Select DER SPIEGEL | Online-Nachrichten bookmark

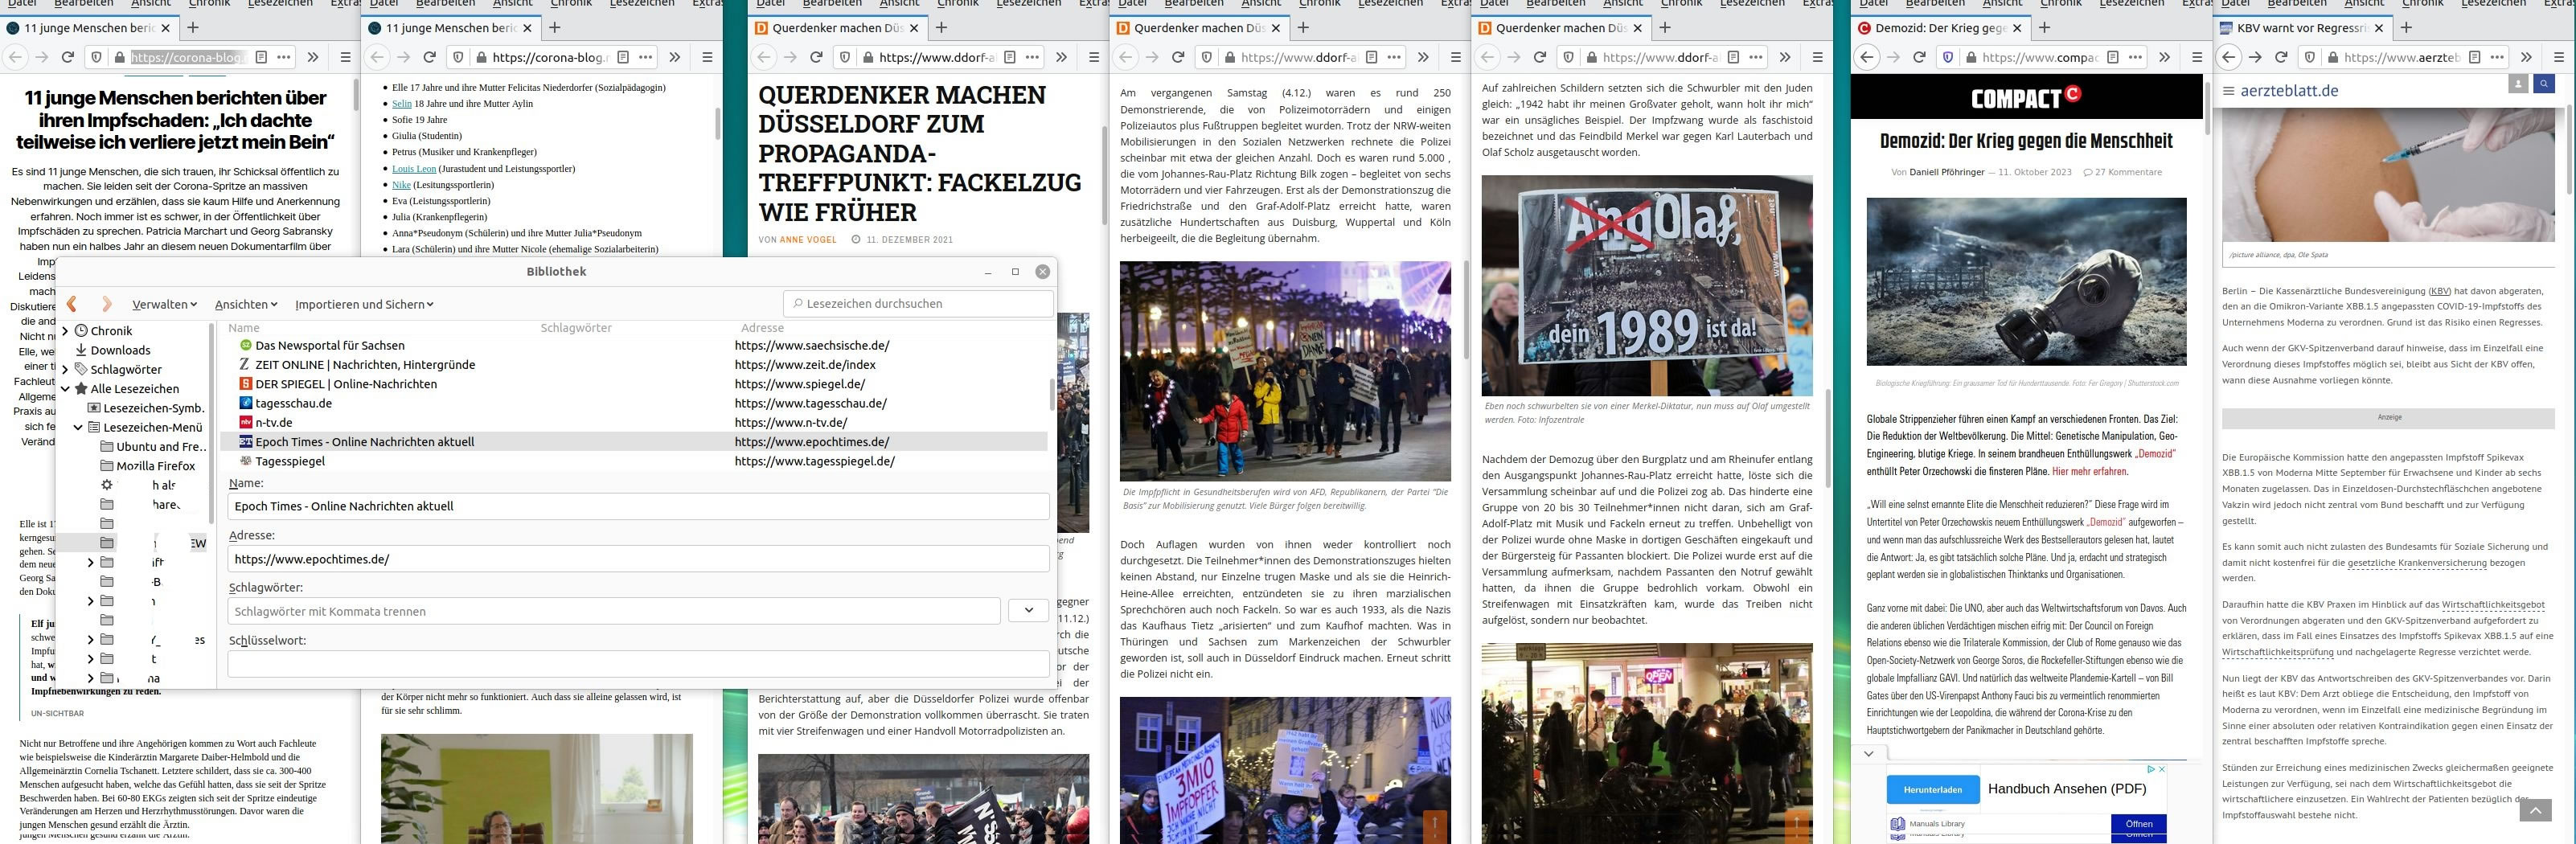point(634,384)
